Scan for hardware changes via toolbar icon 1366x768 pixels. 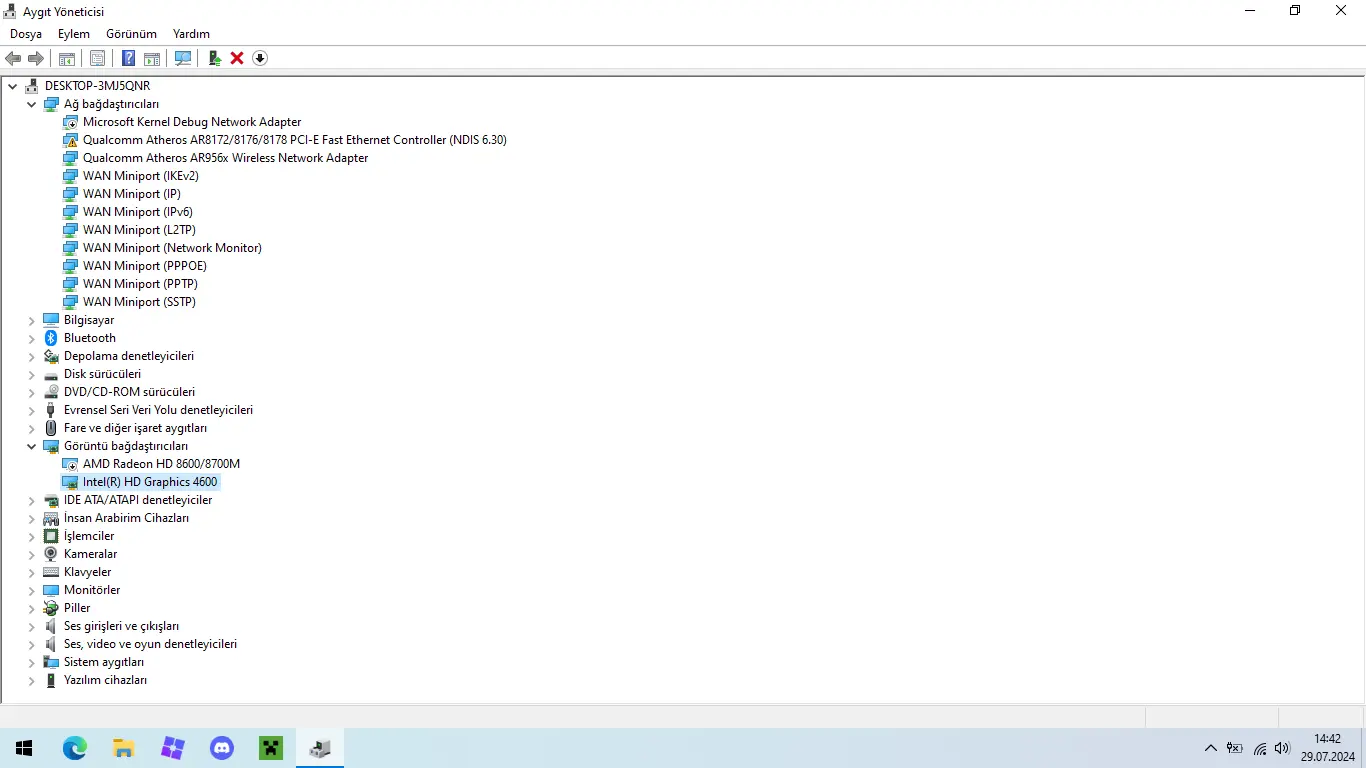[x=183, y=58]
